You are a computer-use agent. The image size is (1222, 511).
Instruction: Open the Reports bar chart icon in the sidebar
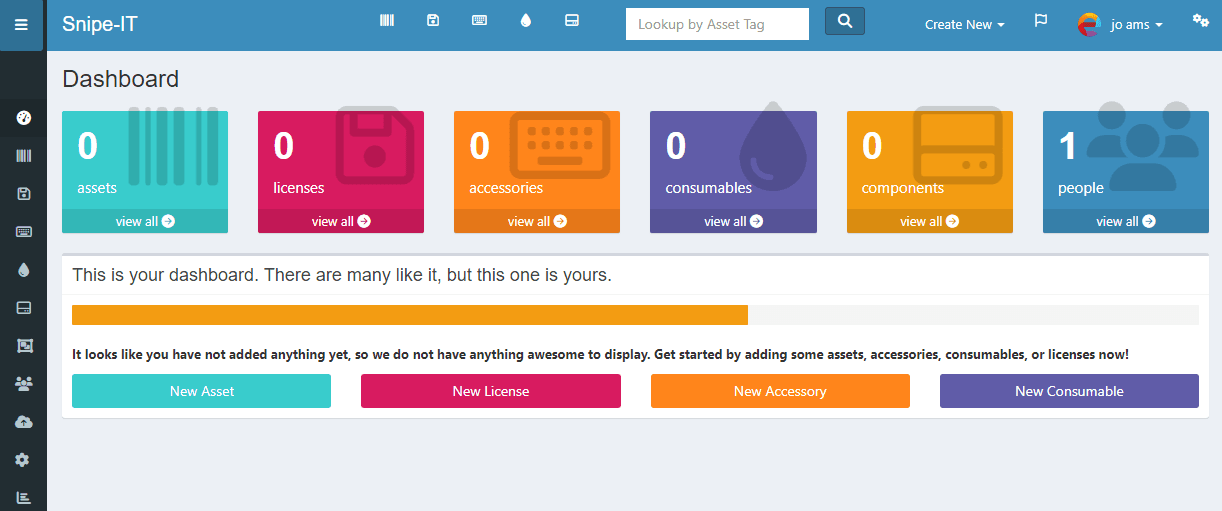23,497
